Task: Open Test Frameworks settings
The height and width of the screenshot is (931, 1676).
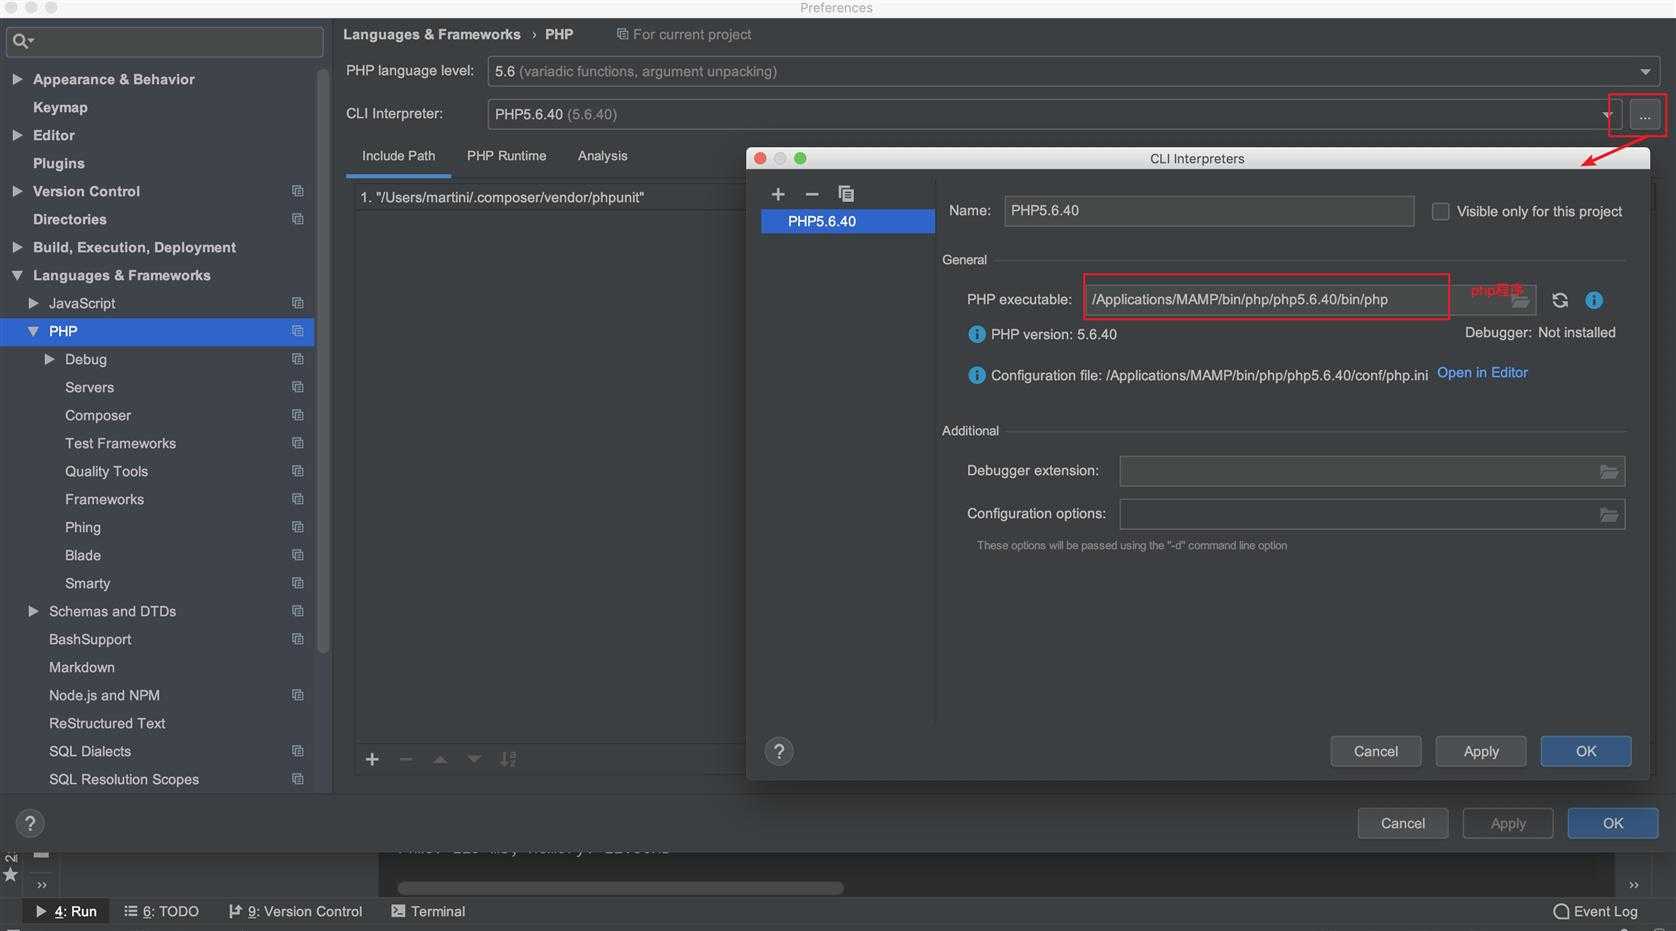Action: (120, 443)
